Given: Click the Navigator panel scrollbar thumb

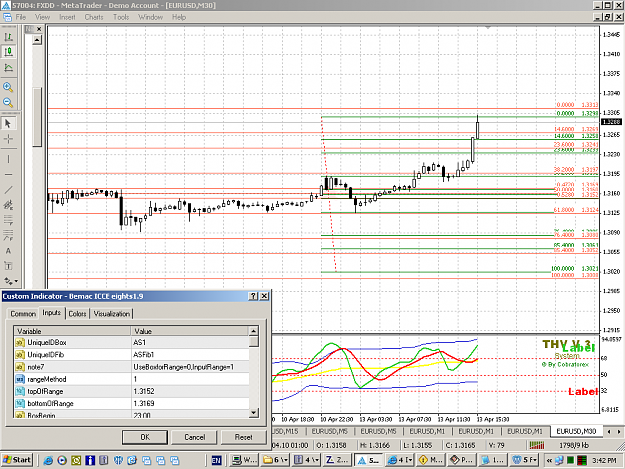Looking at the screenshot, I should [x=37, y=117].
